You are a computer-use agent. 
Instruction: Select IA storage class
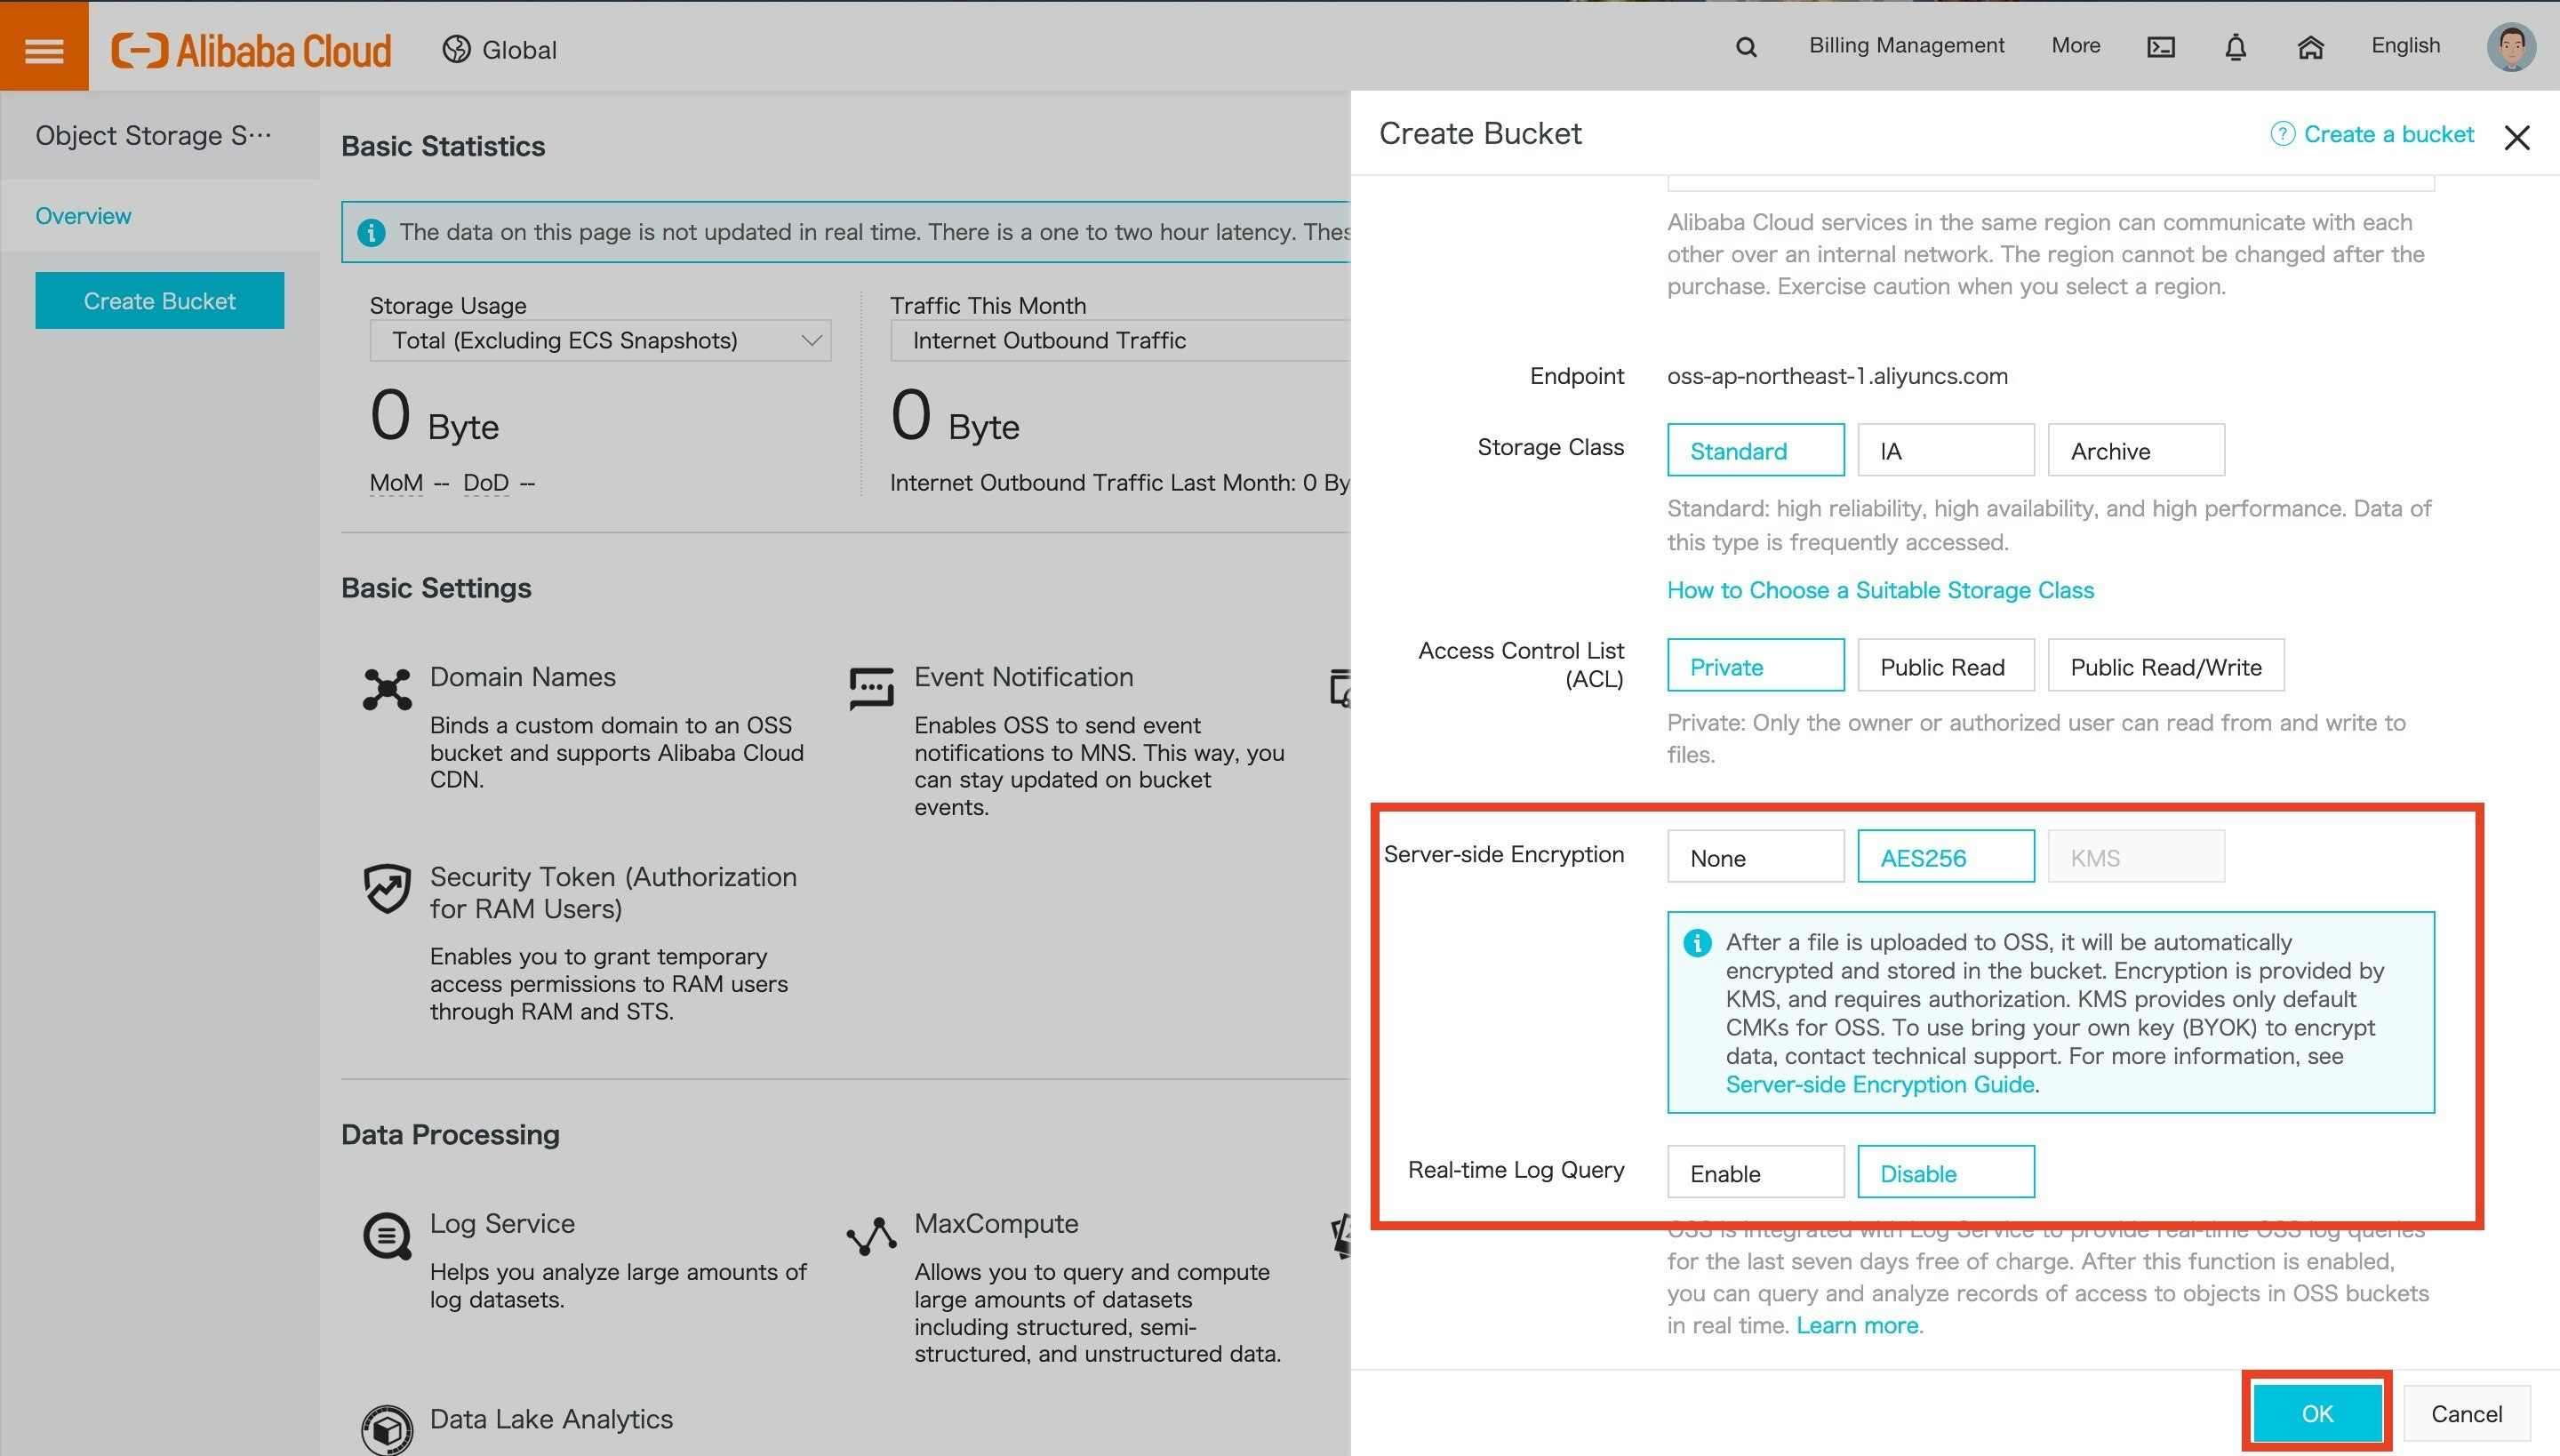point(1945,450)
